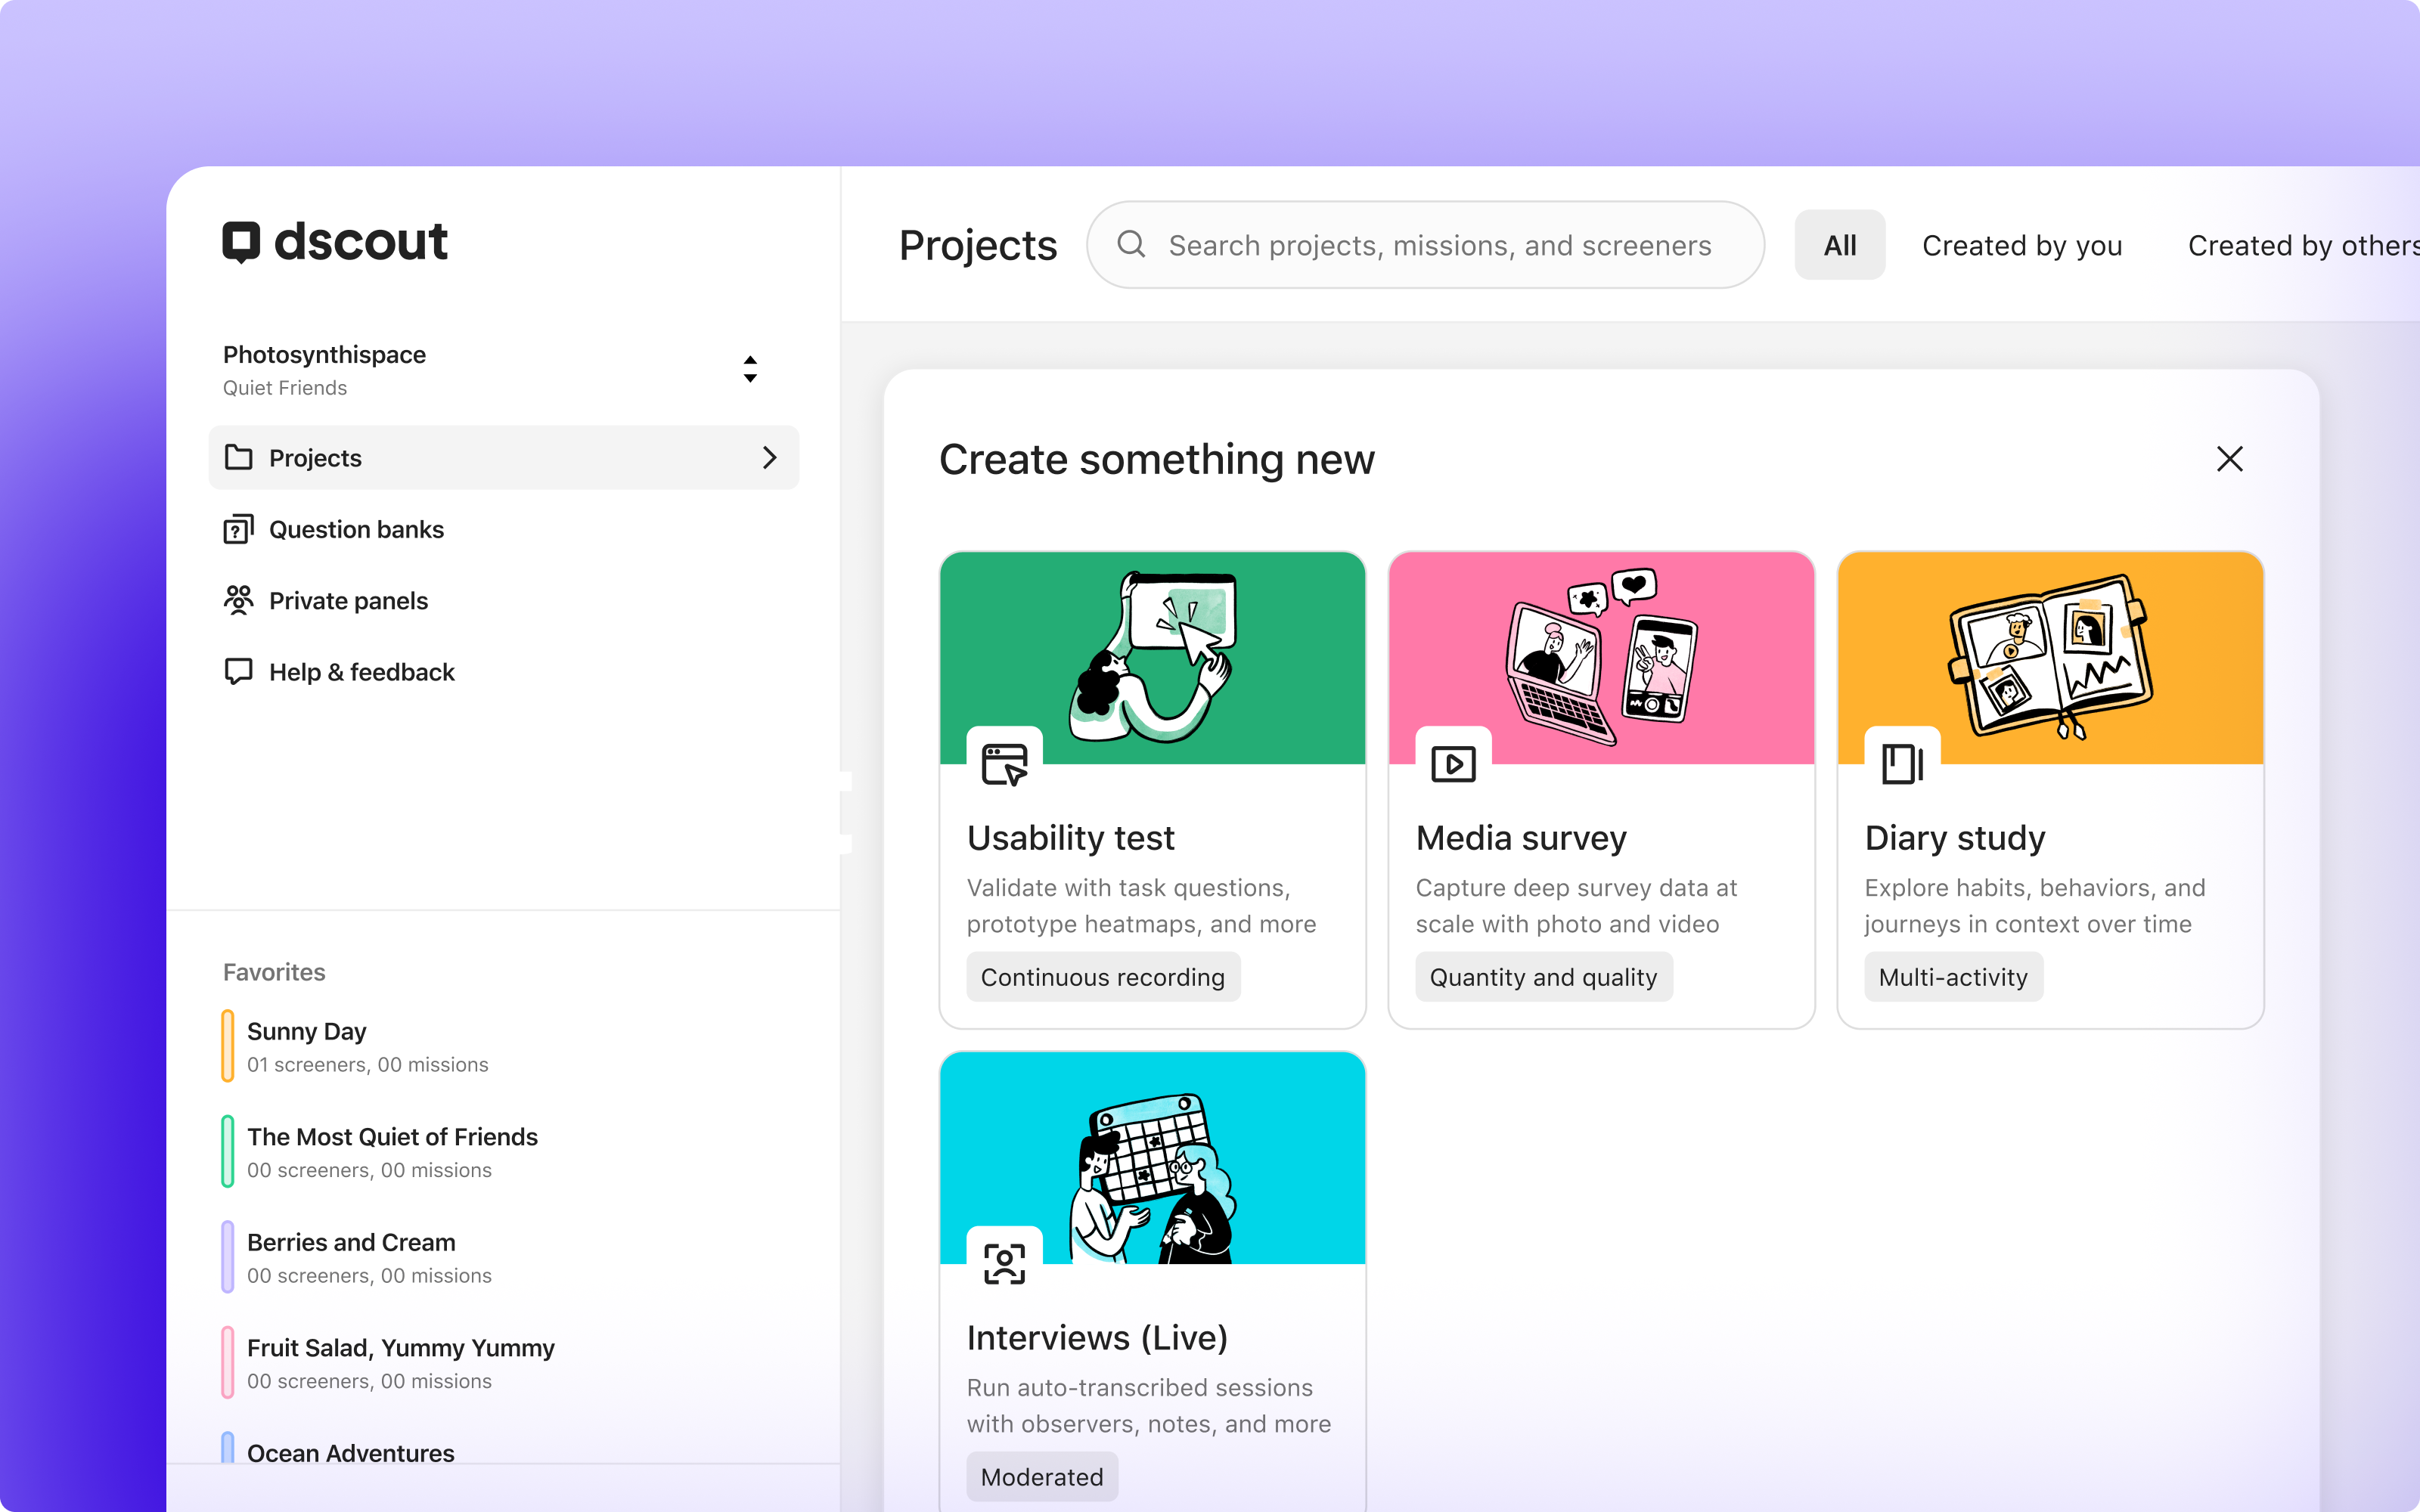This screenshot has height=1512, width=2420.
Task: Close the 'Create something new' panel
Action: pyautogui.click(x=2230, y=458)
